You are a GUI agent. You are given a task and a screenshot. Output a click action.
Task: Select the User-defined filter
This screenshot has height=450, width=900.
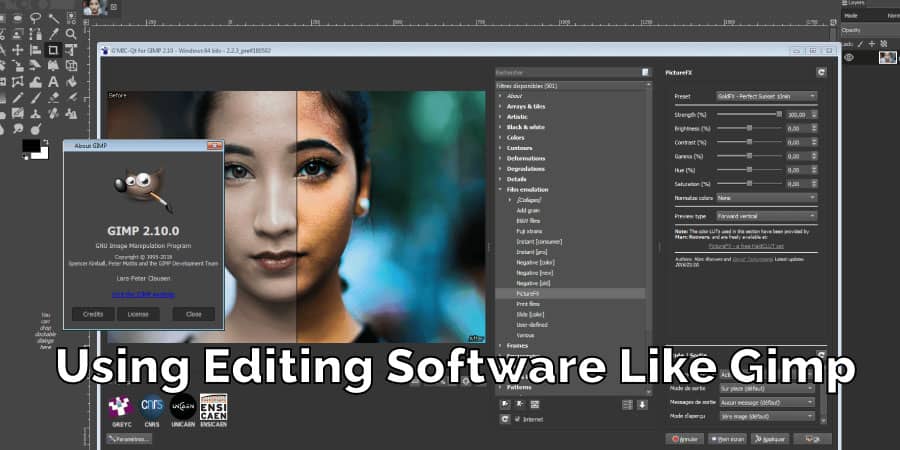tap(532, 325)
